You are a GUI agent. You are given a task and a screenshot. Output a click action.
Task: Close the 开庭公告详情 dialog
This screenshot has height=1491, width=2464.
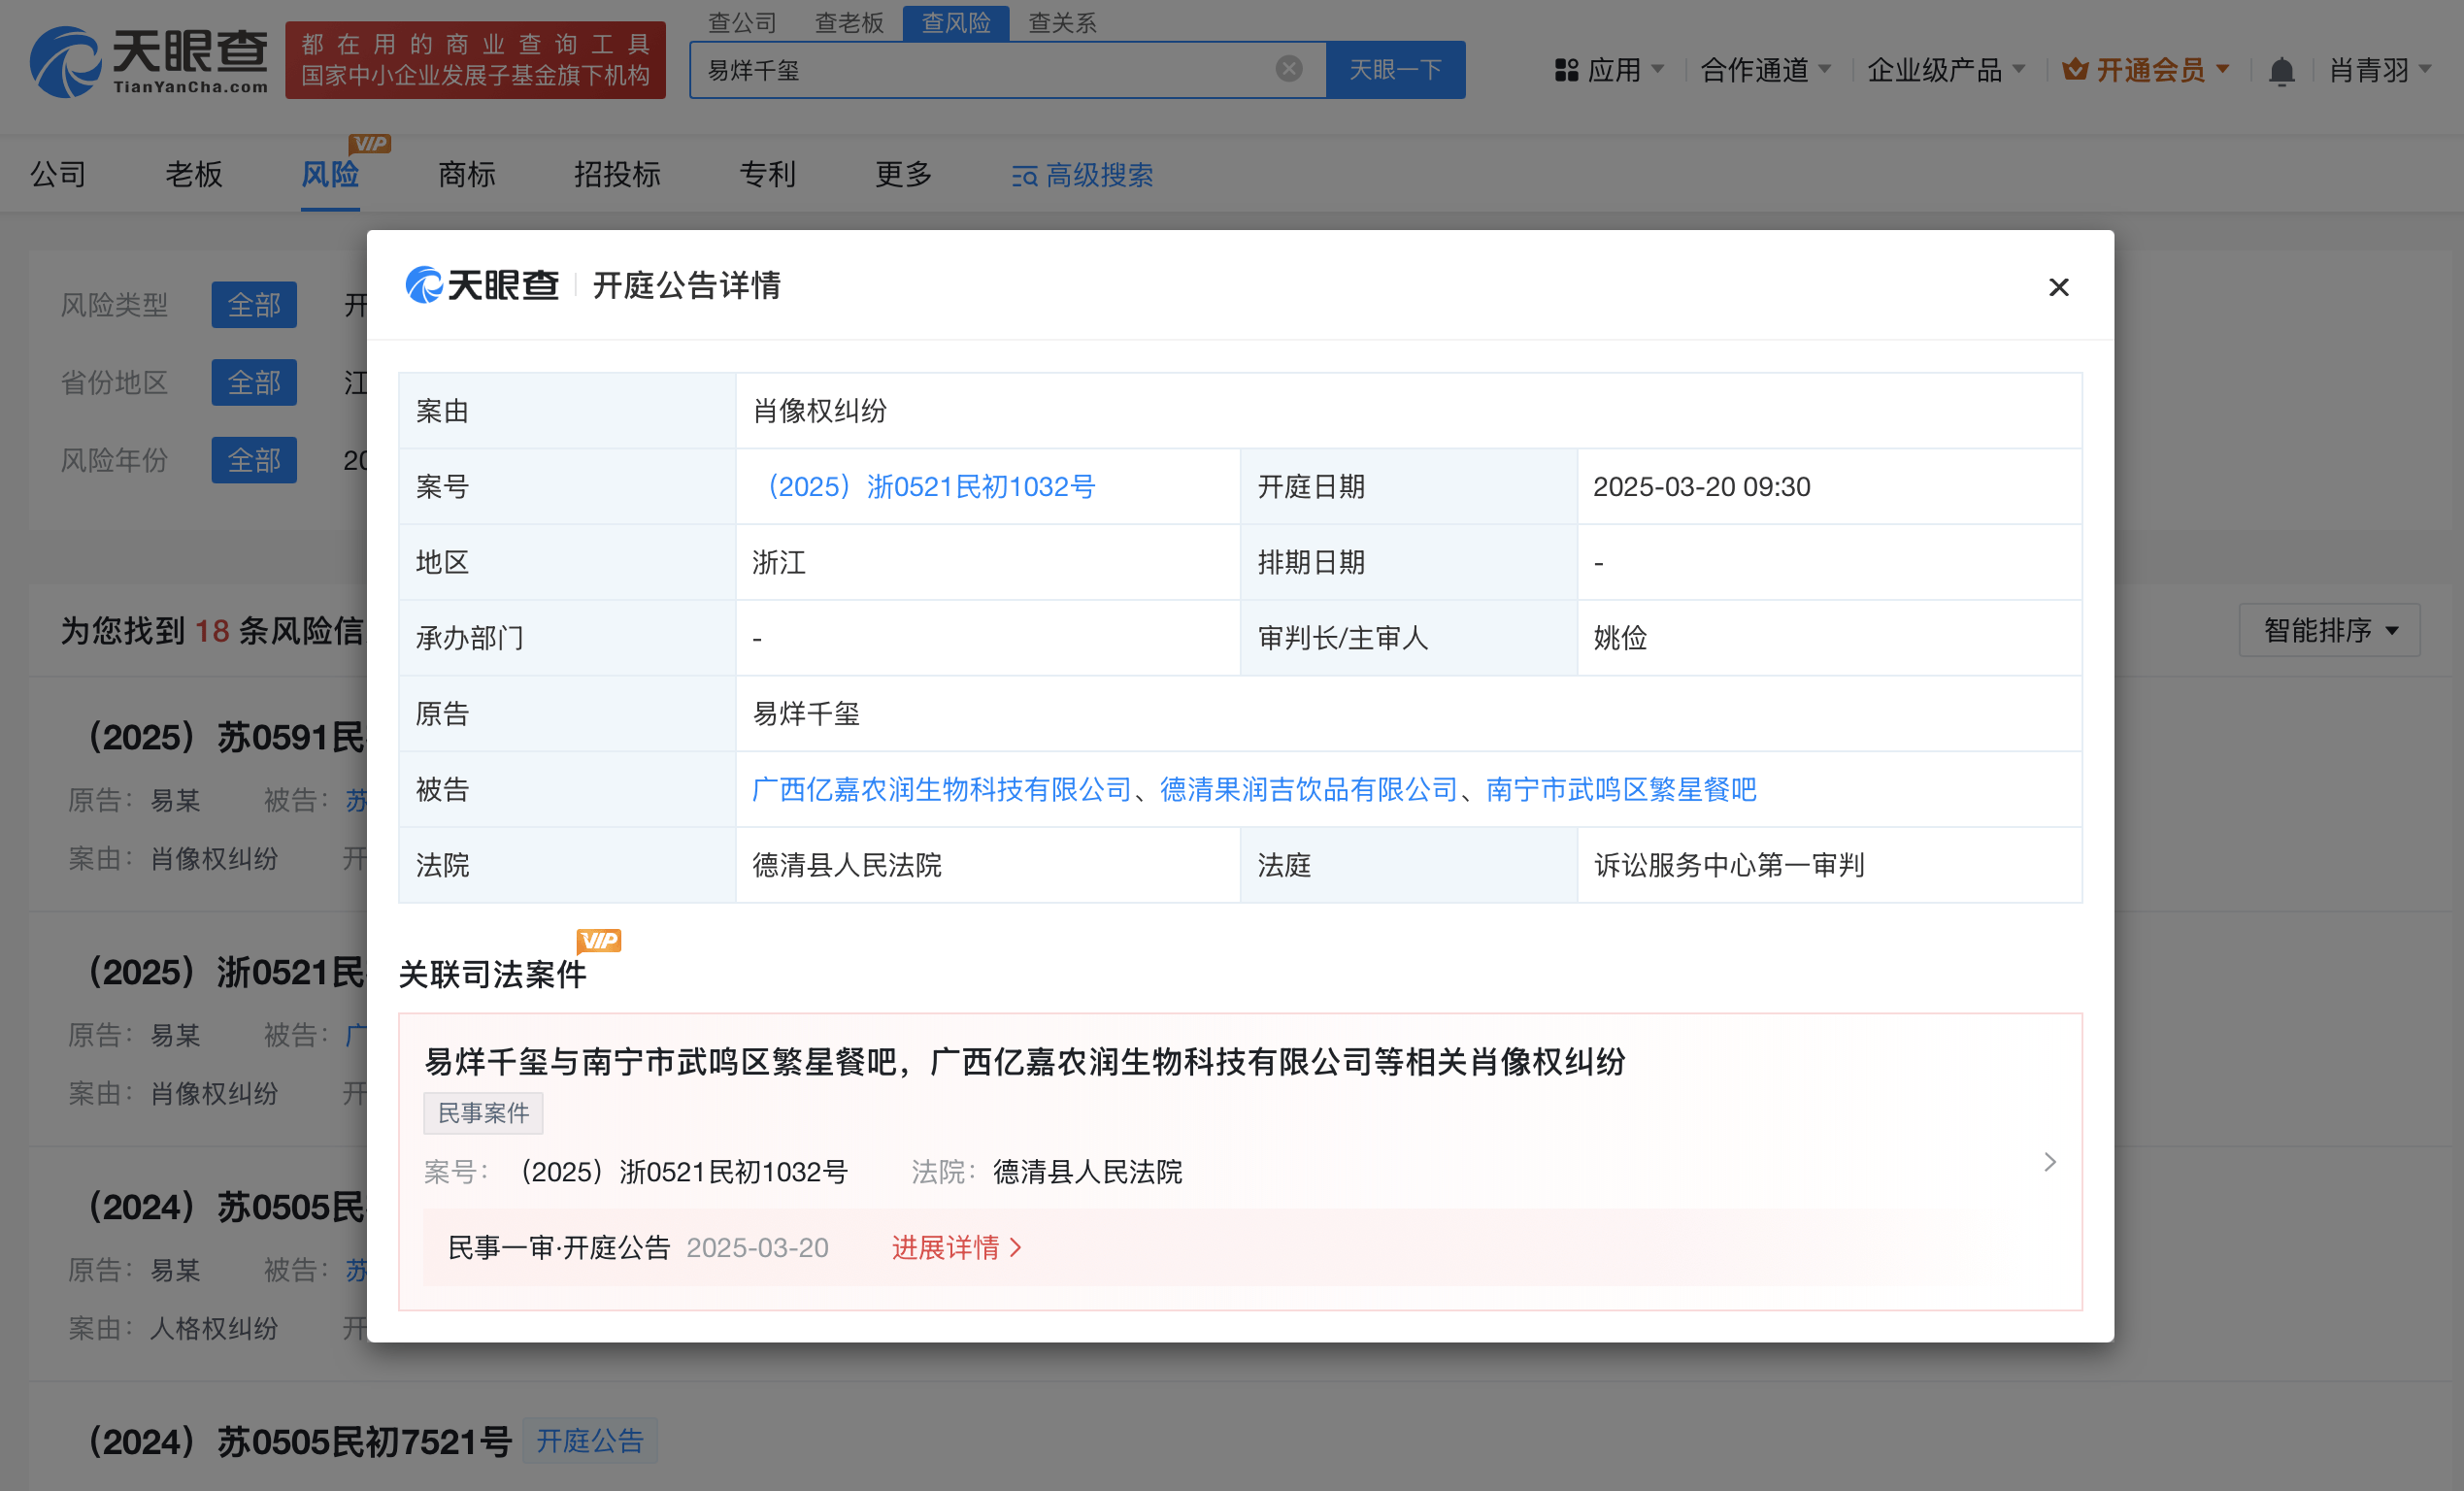[2058, 287]
